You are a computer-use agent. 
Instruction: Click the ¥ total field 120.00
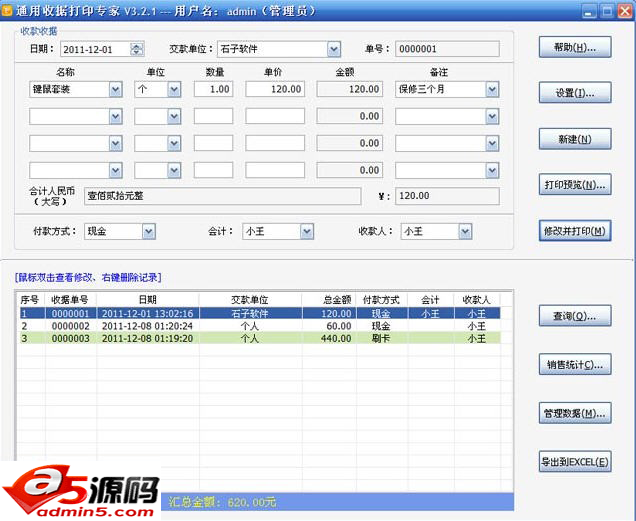[x=447, y=196]
